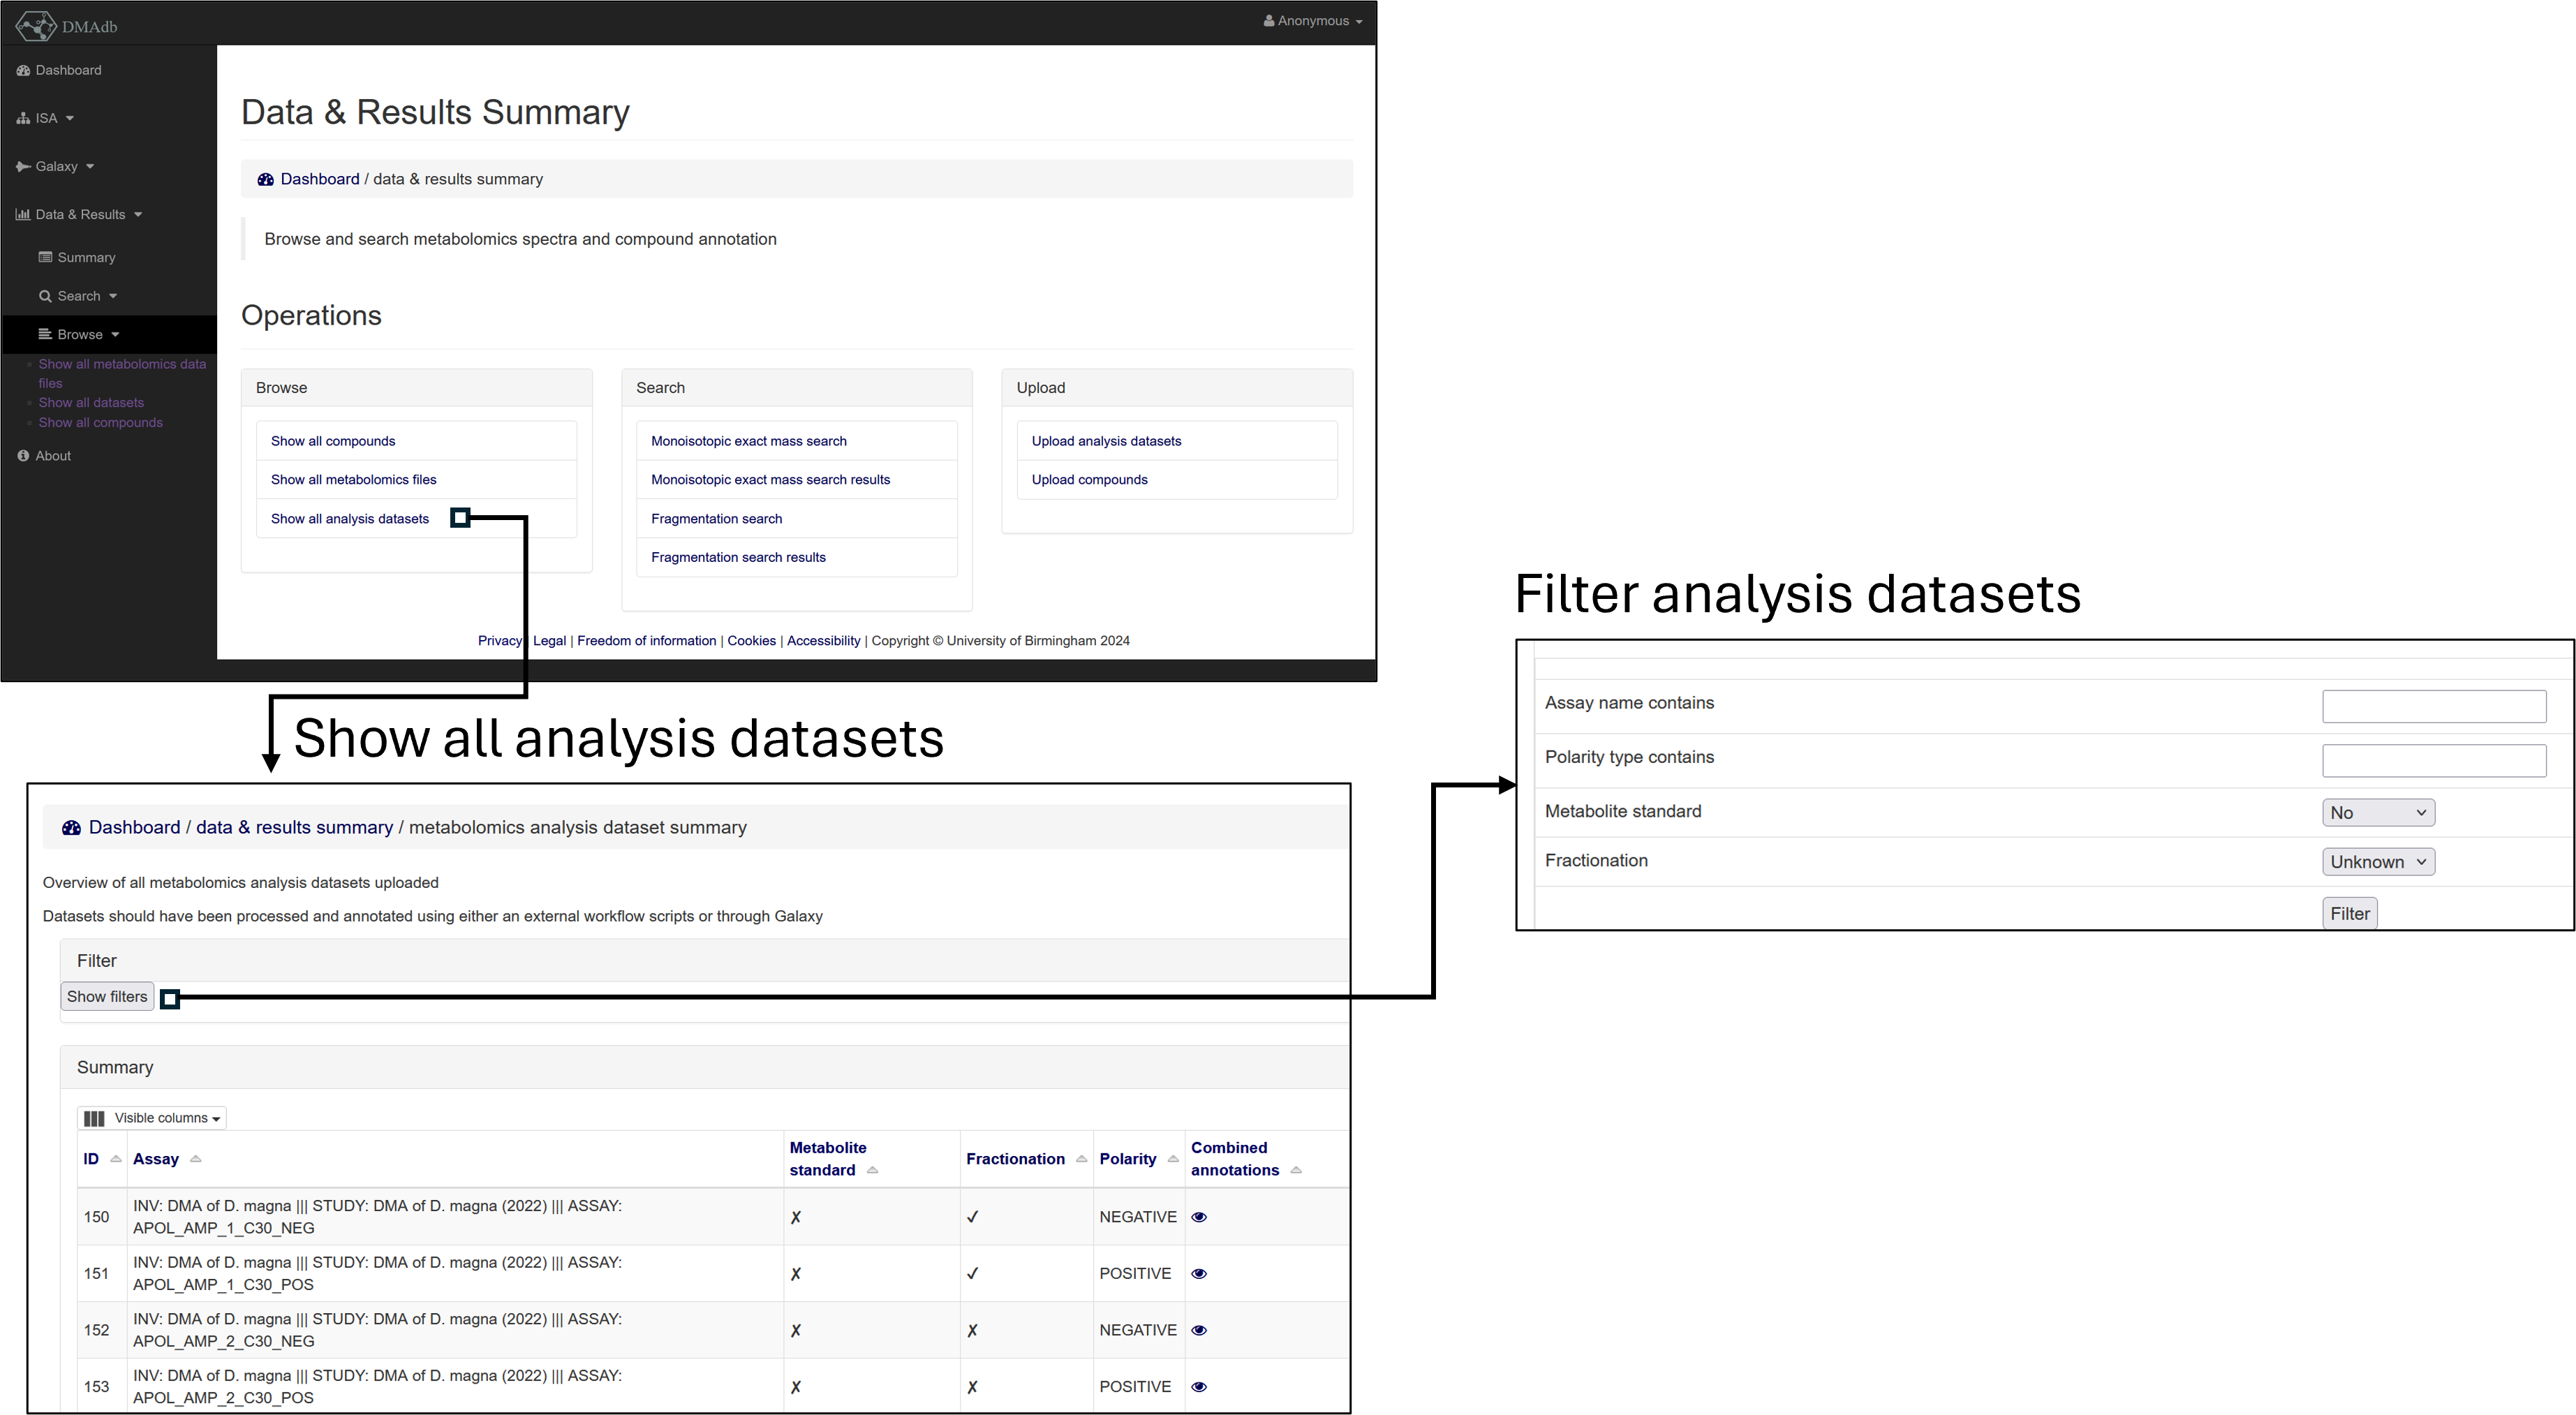Open Show all analysis datasets in the Browse panel
Screen dimensions: 2576x1415
tap(349, 518)
